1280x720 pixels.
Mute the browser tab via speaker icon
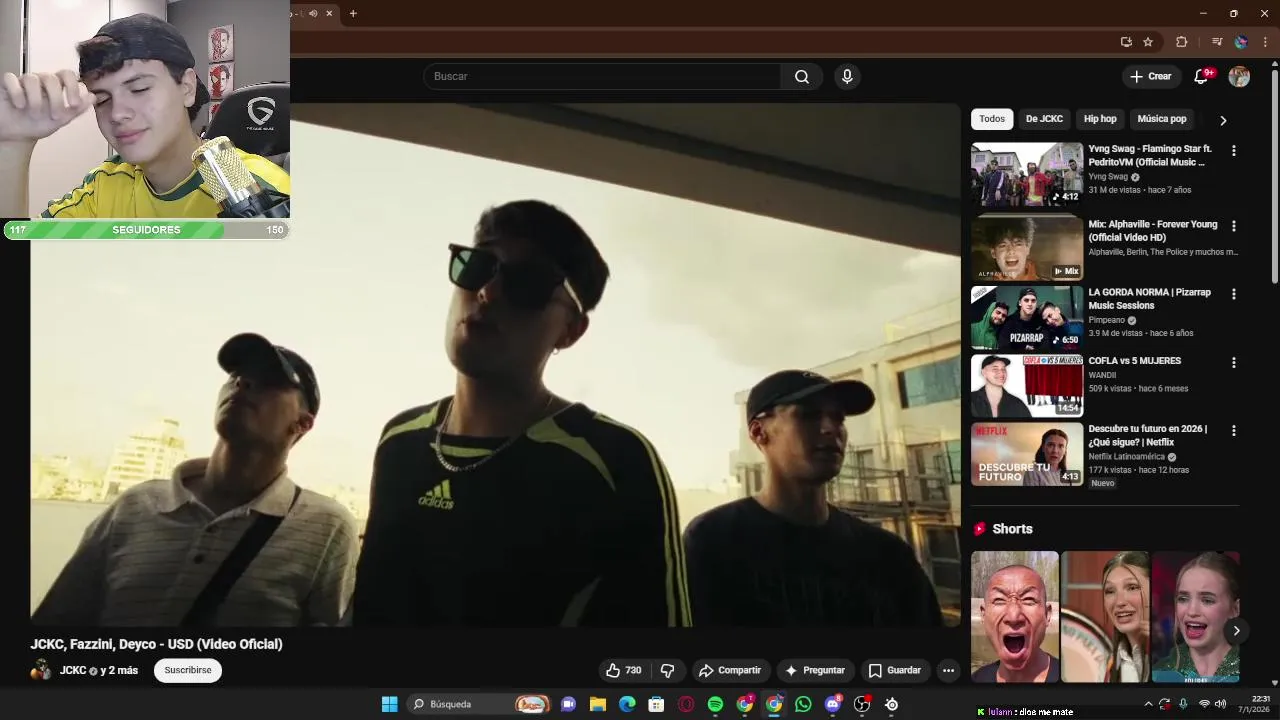[313, 13]
